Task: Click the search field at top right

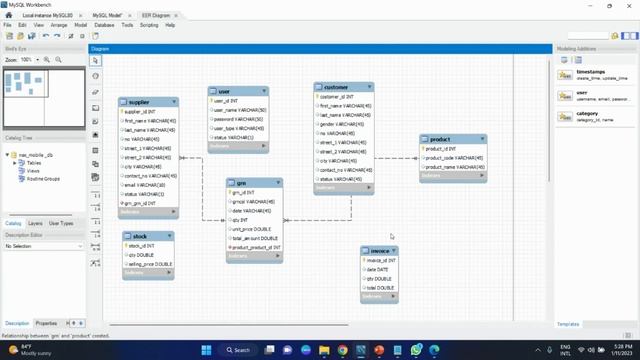Action: (588, 36)
